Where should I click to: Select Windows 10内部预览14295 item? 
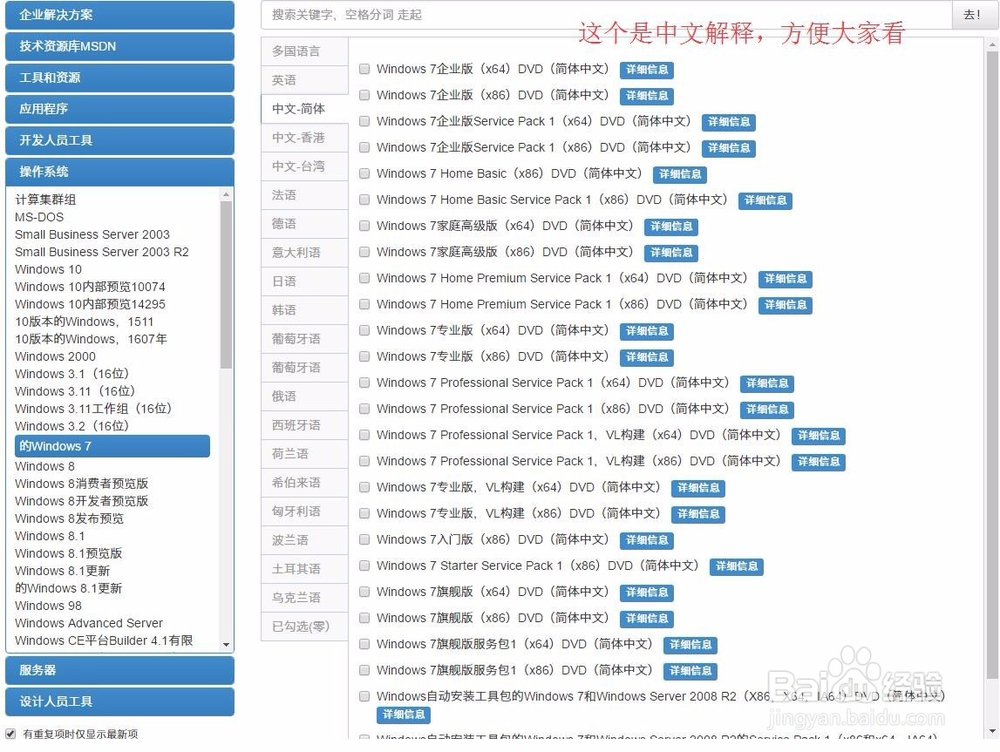point(90,304)
